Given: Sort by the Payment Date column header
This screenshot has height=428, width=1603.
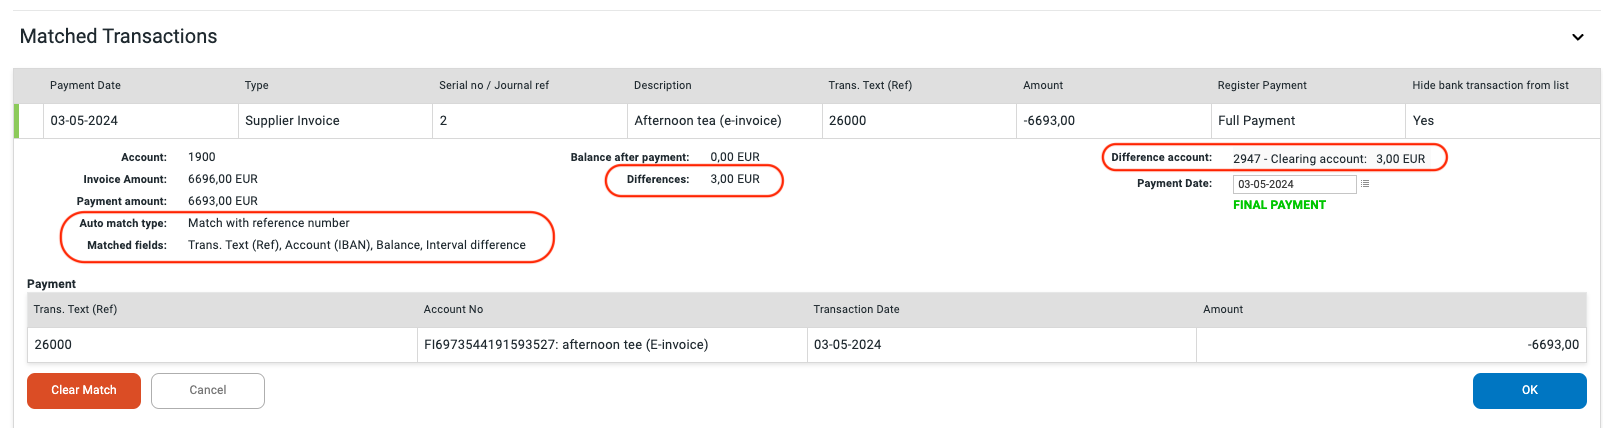Looking at the screenshot, I should (85, 86).
